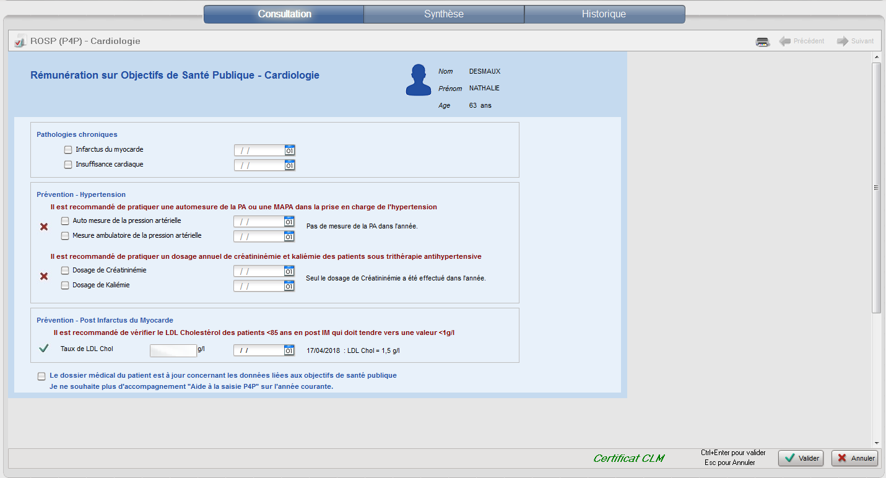This screenshot has width=886, height=478.
Task: Click the Annuler button
Action: (x=854, y=458)
